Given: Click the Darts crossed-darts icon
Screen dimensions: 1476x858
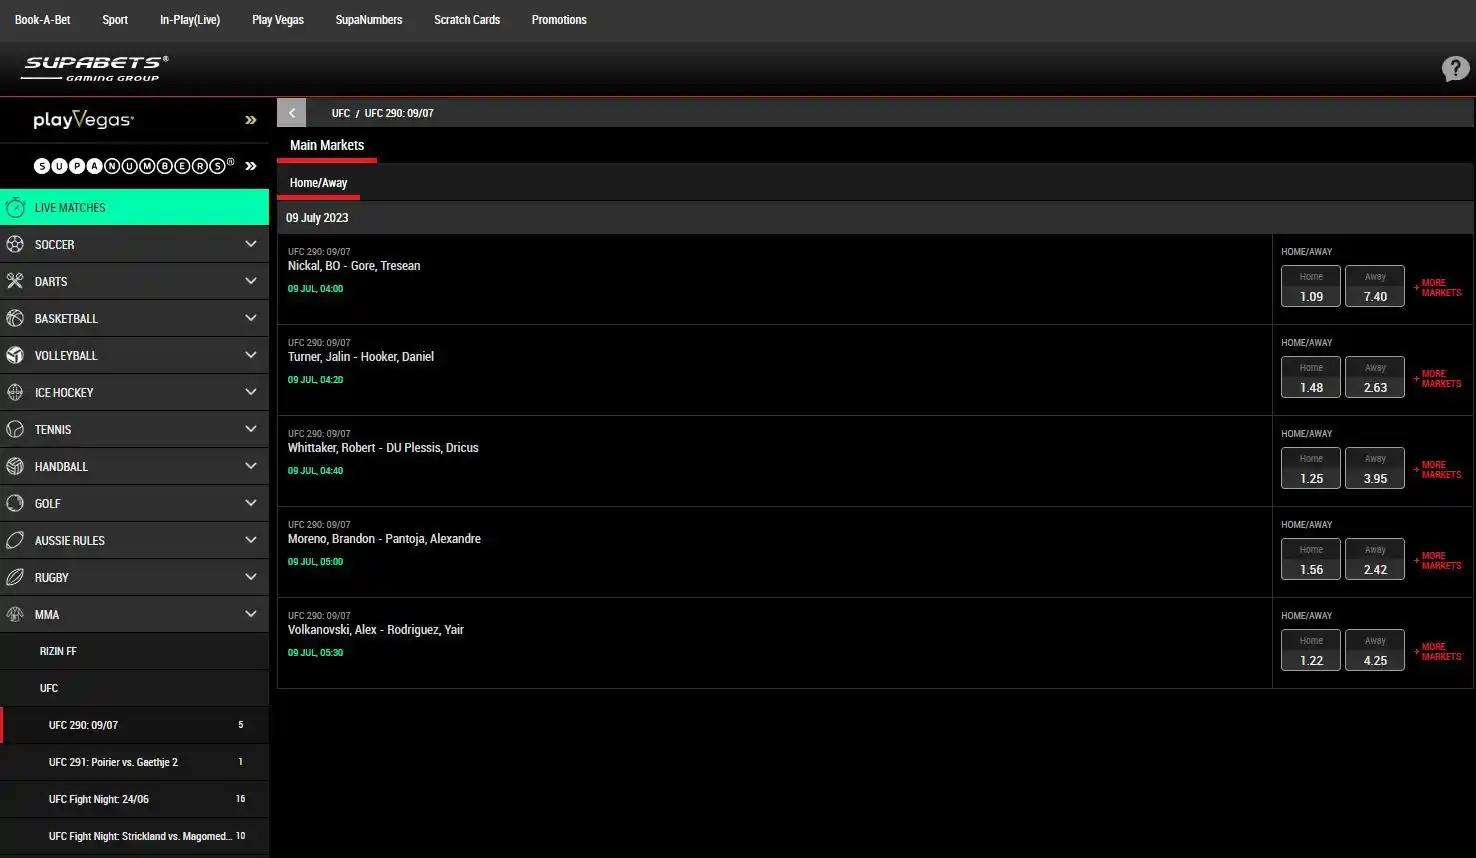Looking at the screenshot, I should 15,281.
